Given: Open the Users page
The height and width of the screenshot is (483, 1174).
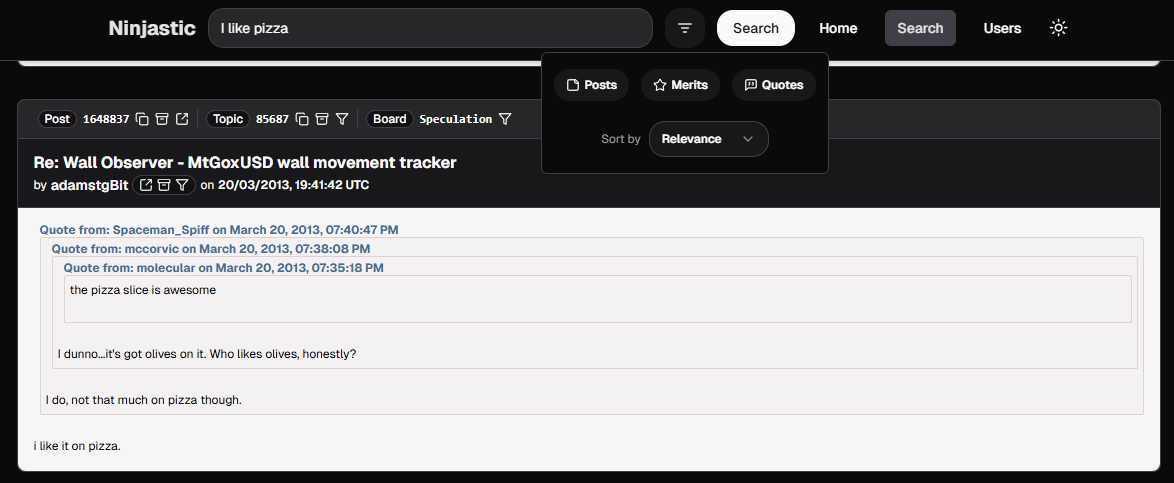Looking at the screenshot, I should pyautogui.click(x=1002, y=28).
